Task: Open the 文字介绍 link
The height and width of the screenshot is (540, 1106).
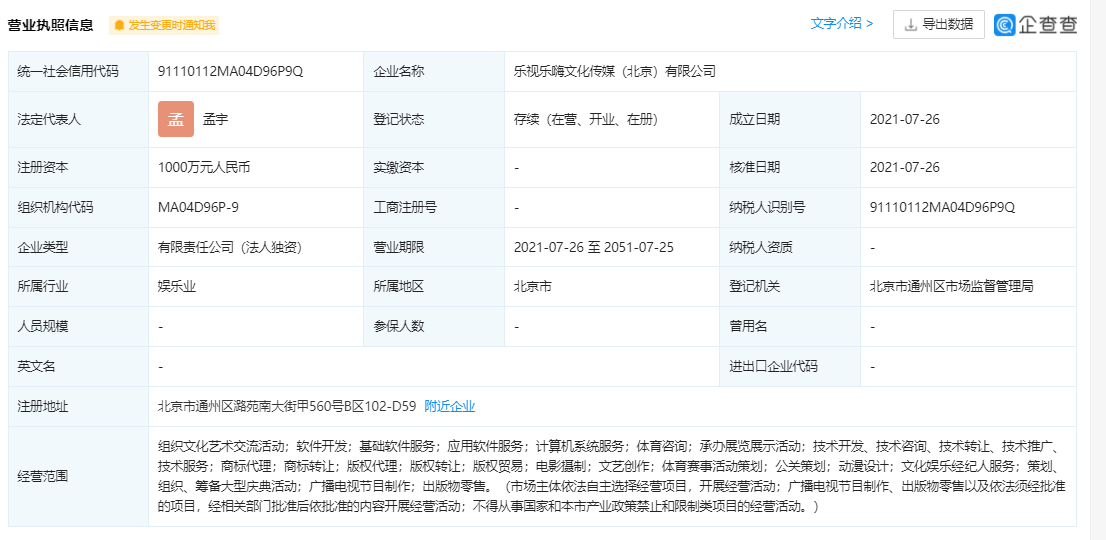Action: pyautogui.click(x=842, y=23)
